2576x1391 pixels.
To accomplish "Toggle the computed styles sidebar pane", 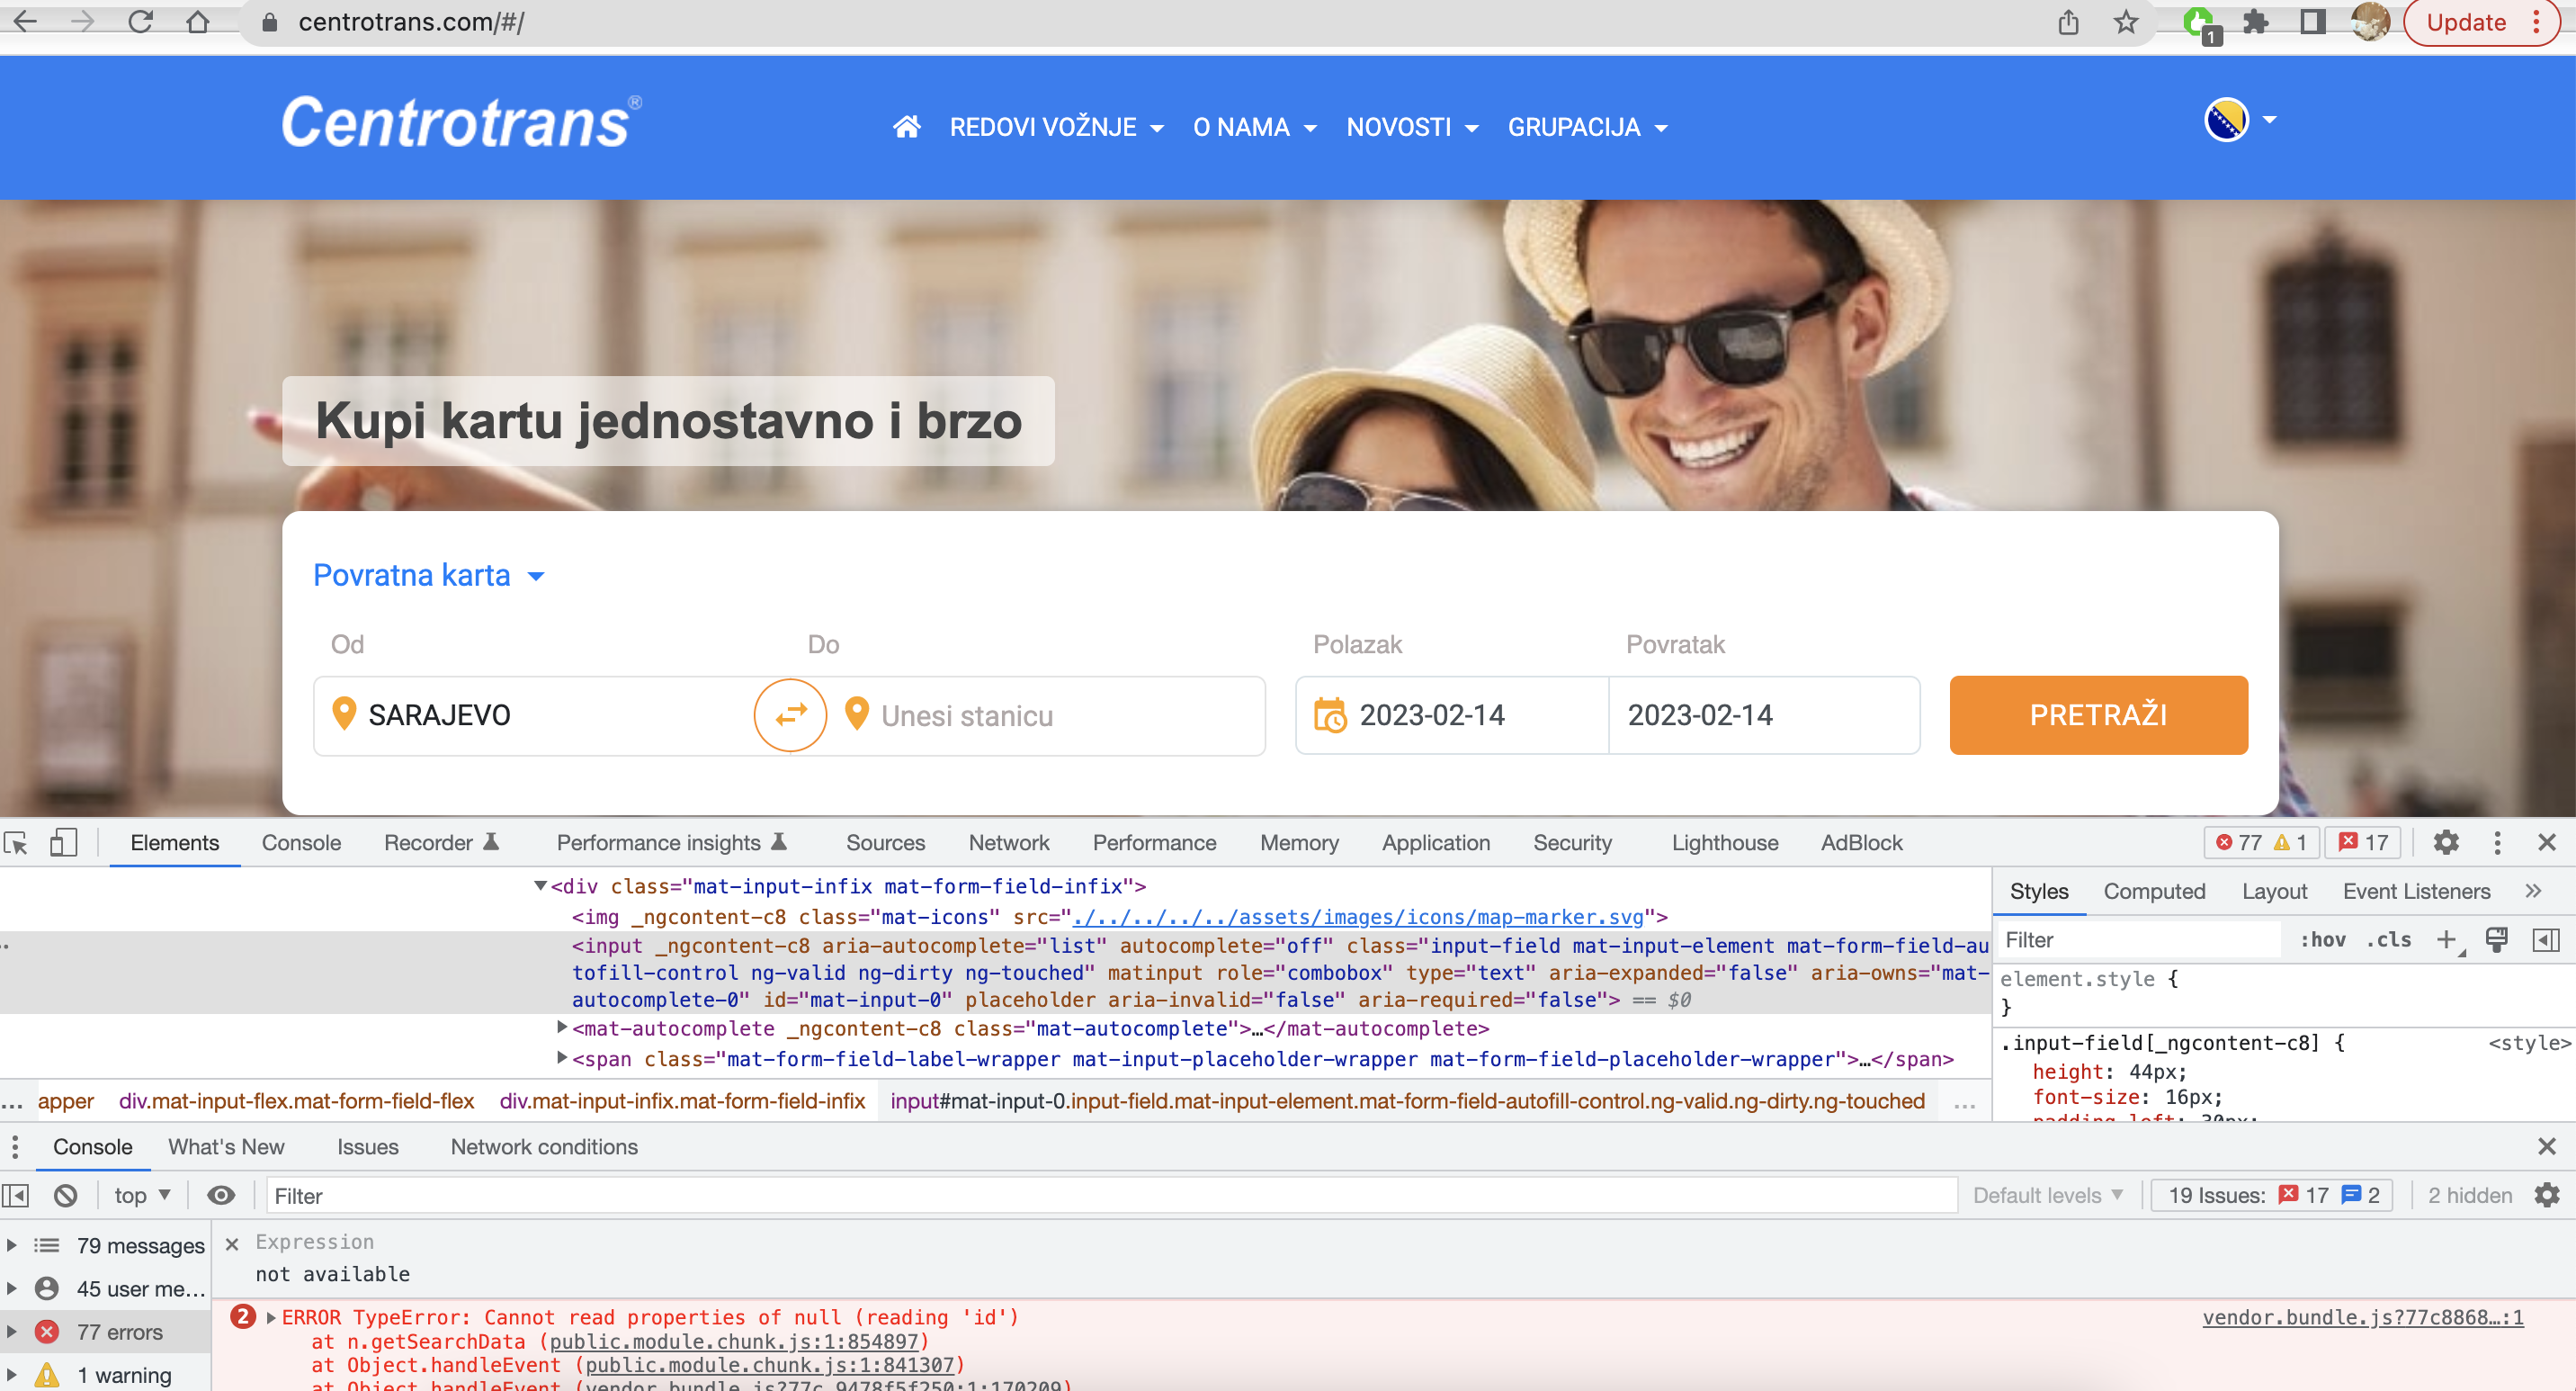I will 2545,940.
